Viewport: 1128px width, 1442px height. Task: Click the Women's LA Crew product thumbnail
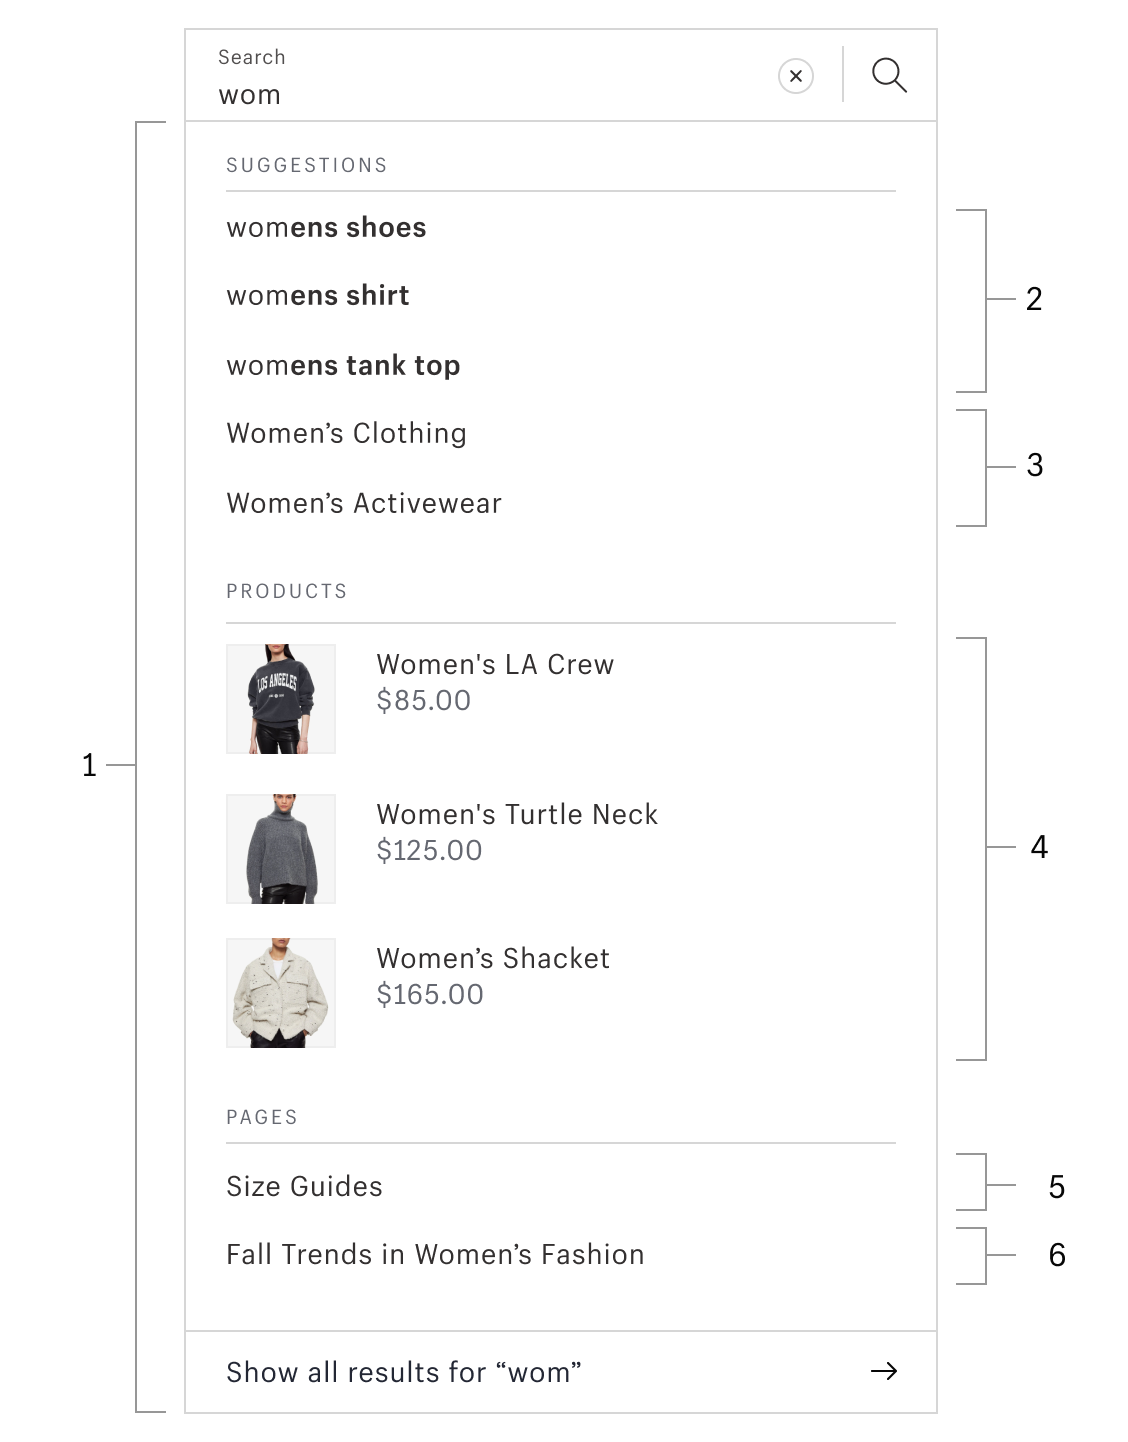[x=281, y=699]
